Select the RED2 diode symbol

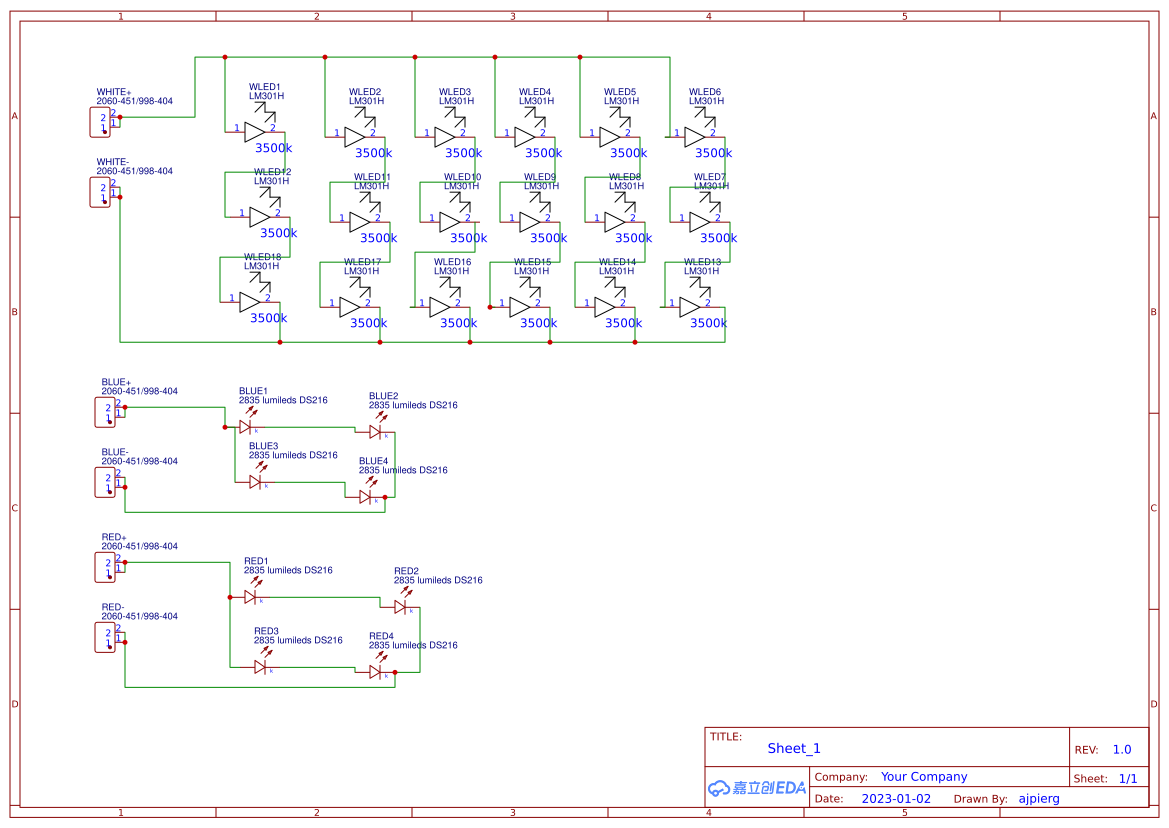click(x=401, y=607)
